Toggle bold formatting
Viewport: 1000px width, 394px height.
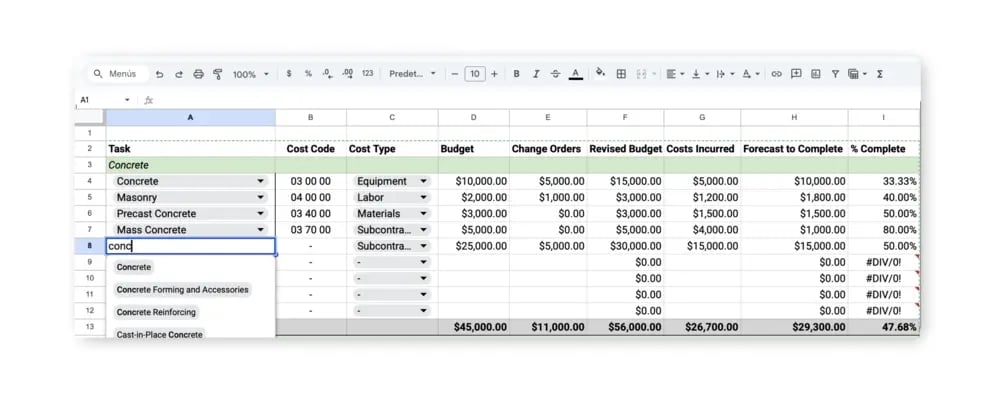click(x=517, y=74)
